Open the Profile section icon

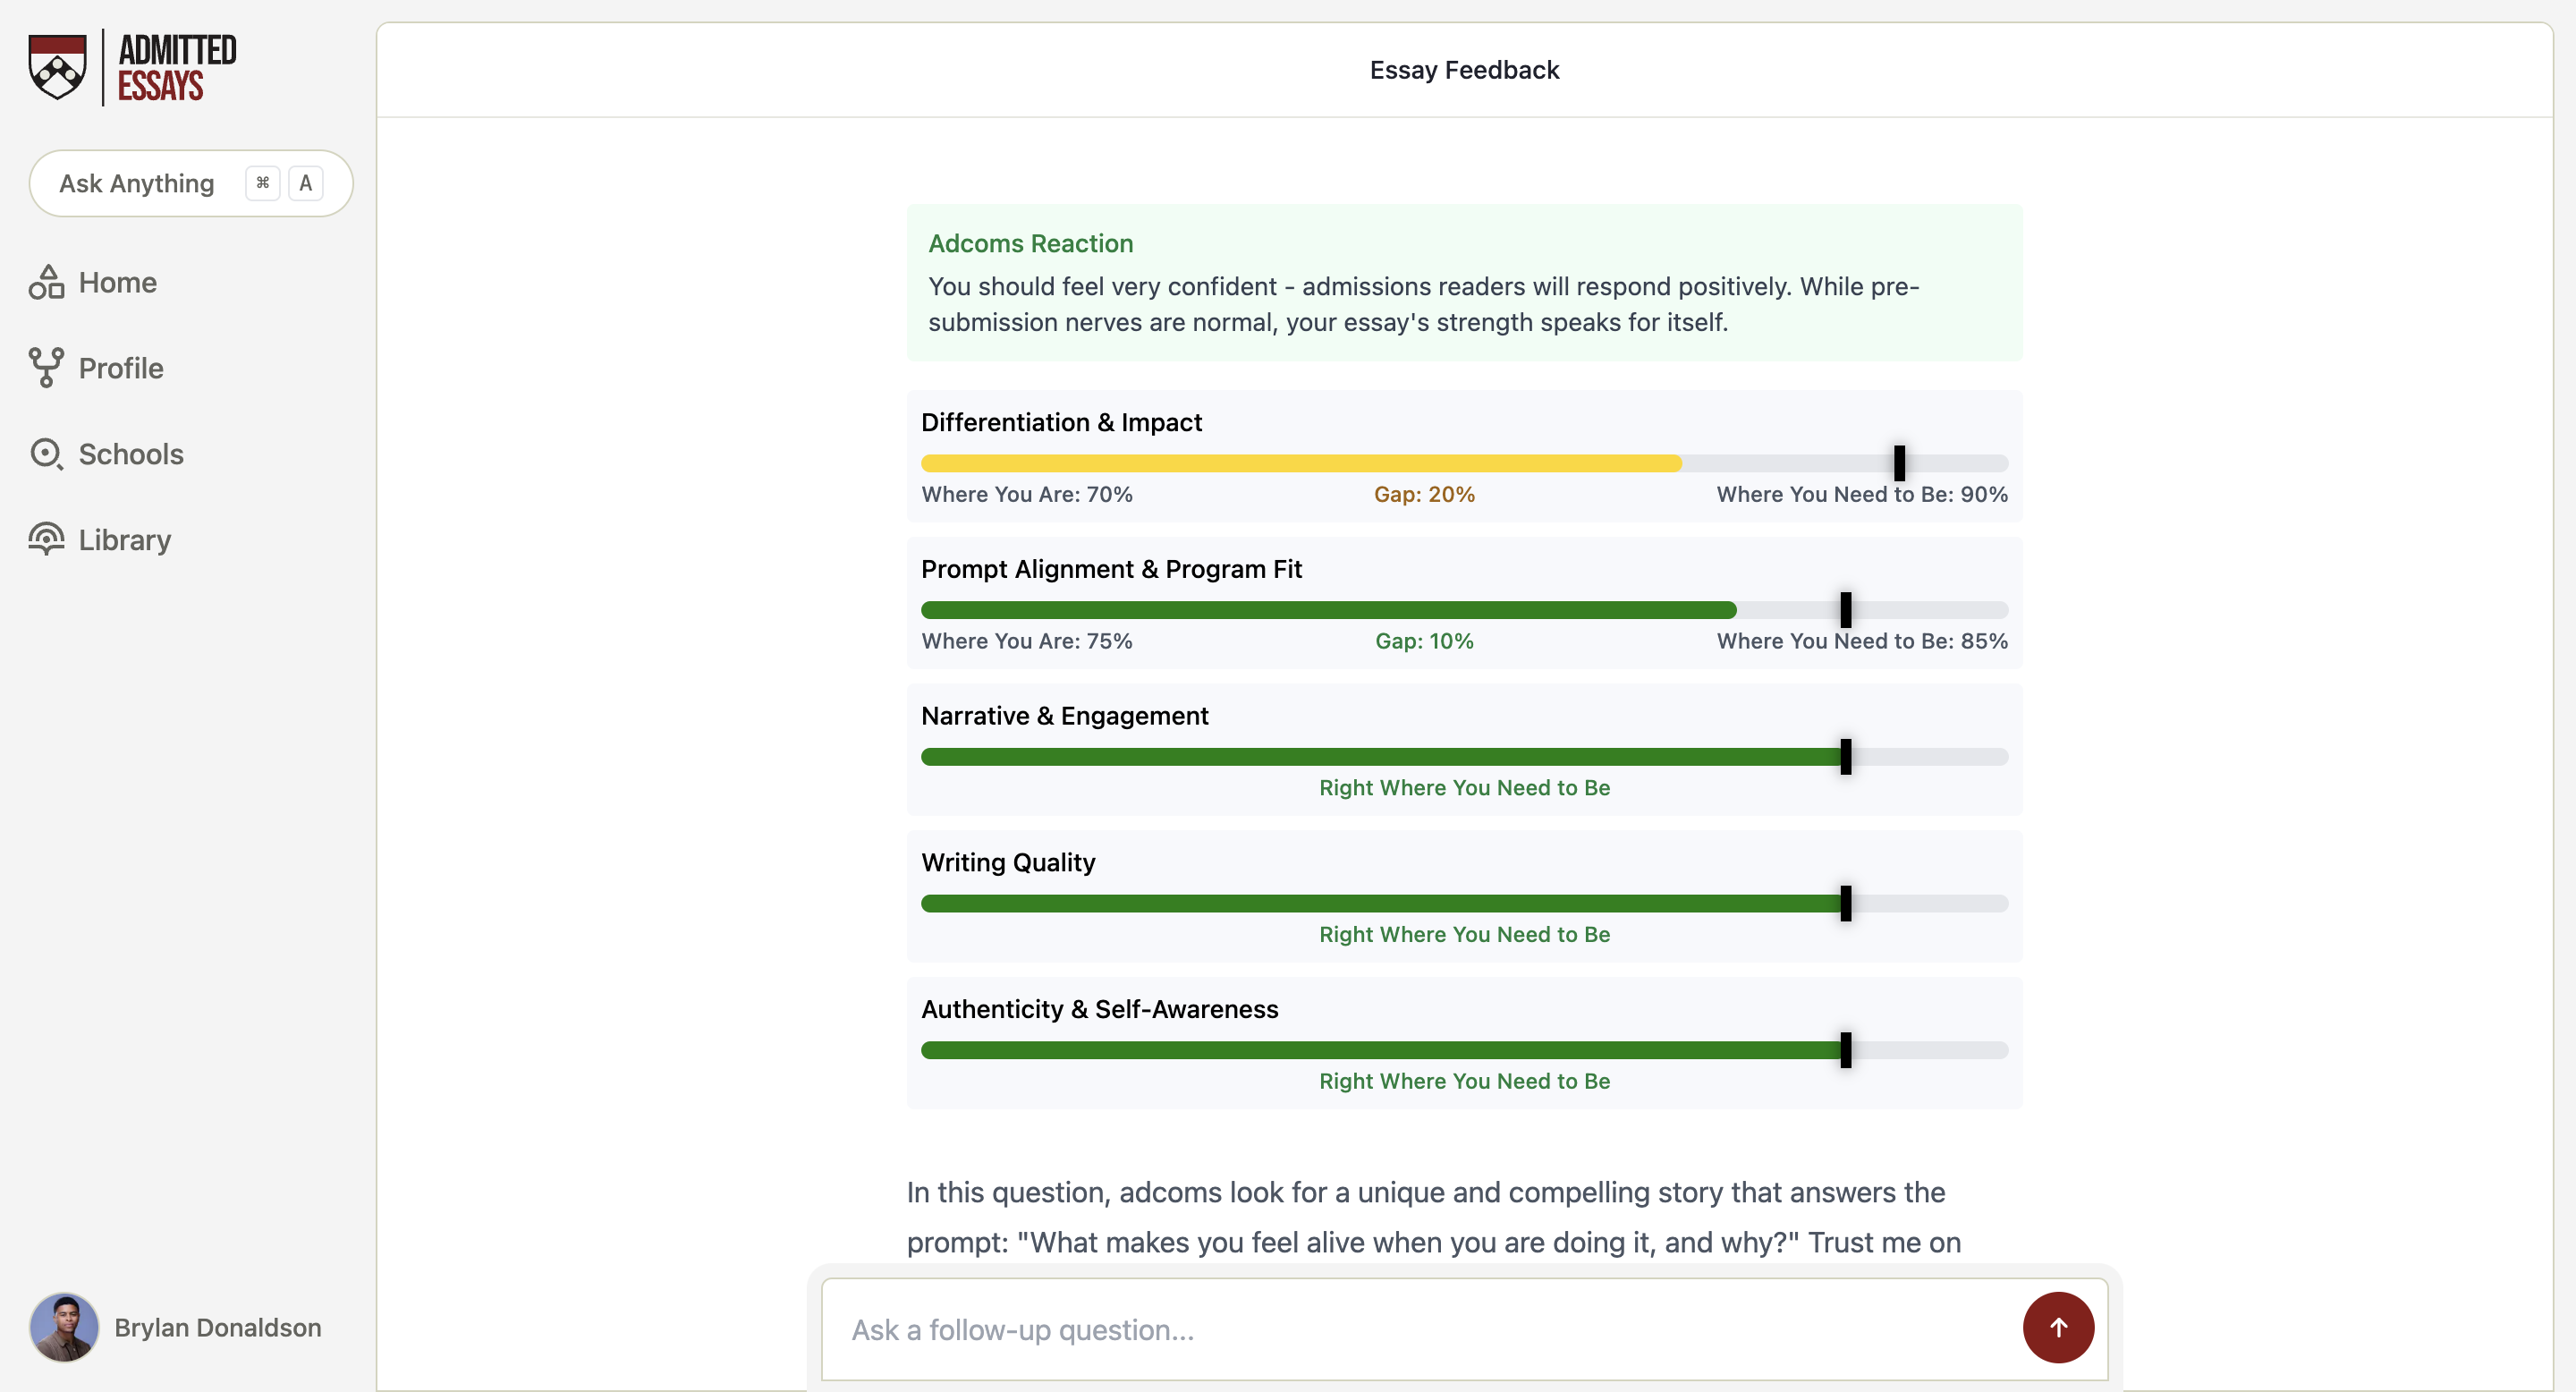tap(45, 367)
